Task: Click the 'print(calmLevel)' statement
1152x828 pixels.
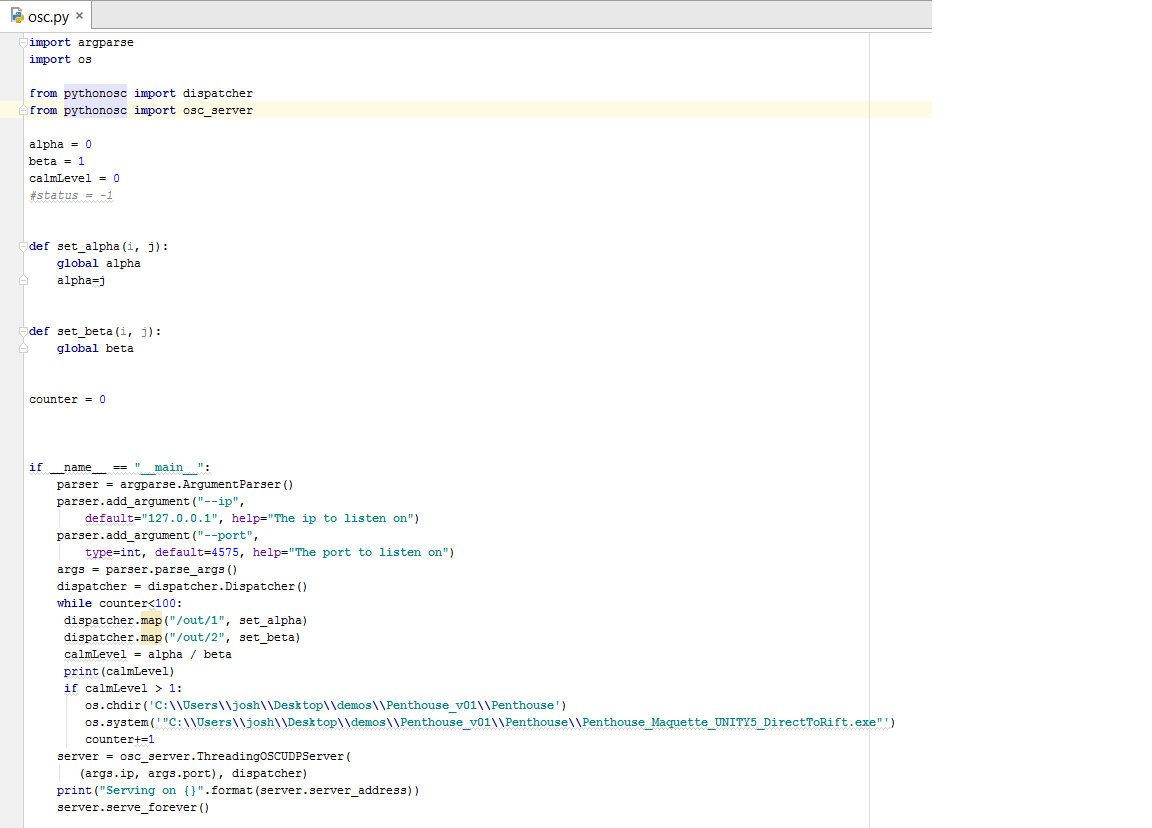Action: (119, 671)
